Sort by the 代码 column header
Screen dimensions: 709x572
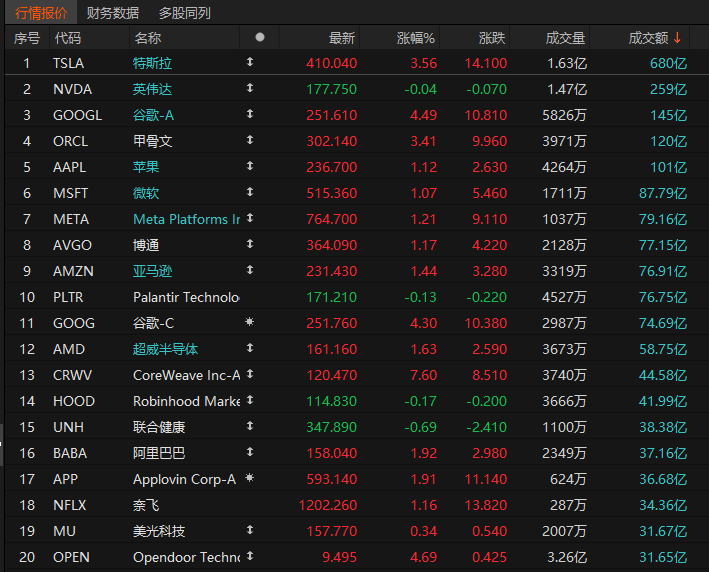point(68,38)
